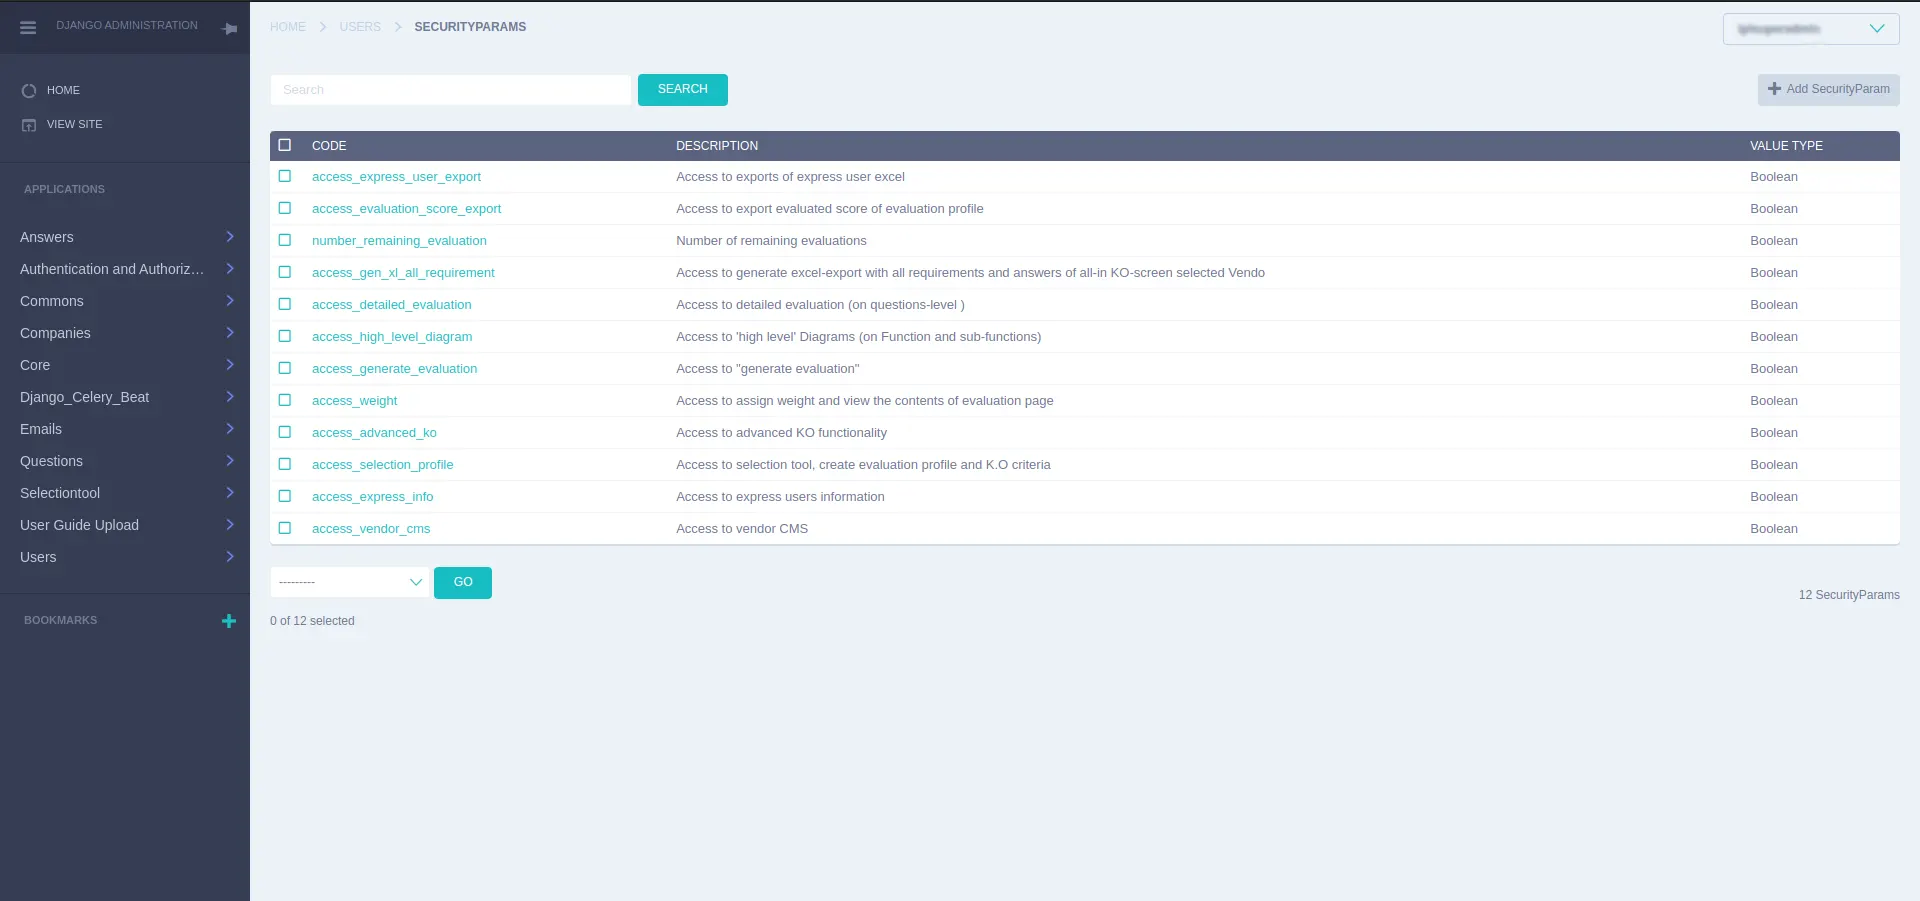Expand the Core chevron
The height and width of the screenshot is (901, 1920).
tap(230, 365)
